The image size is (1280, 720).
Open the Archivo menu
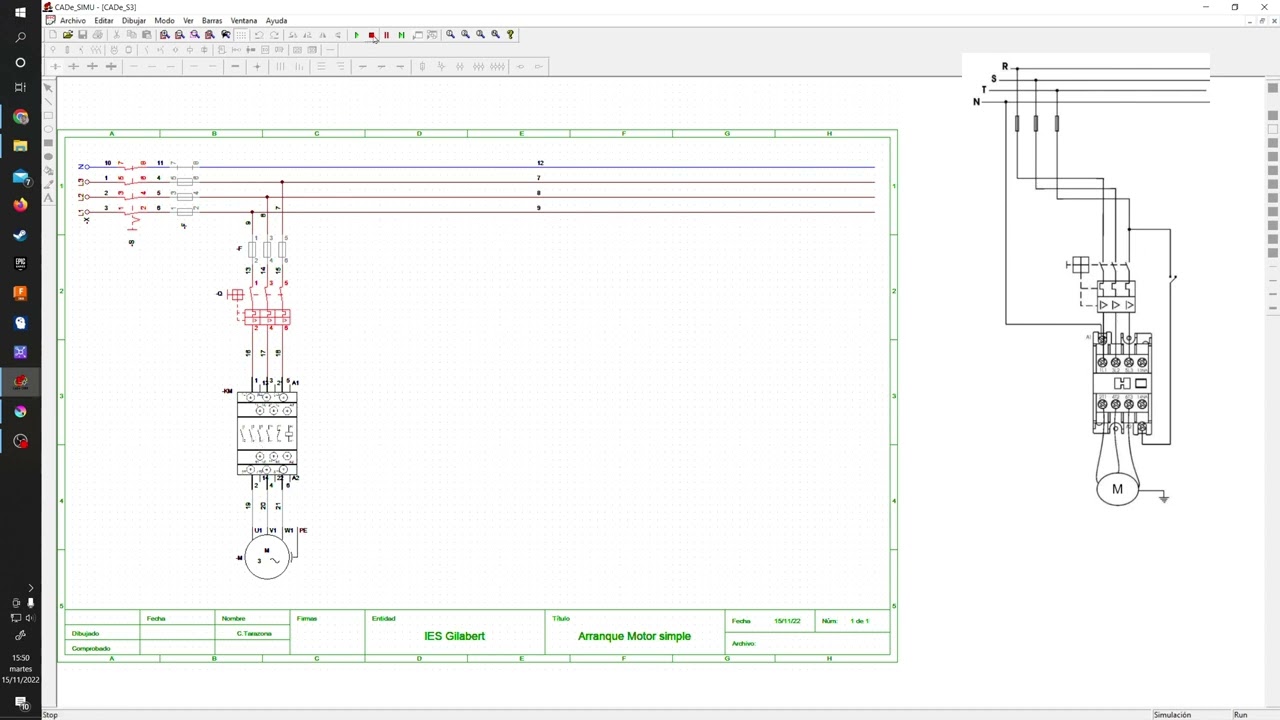pyautogui.click(x=73, y=20)
